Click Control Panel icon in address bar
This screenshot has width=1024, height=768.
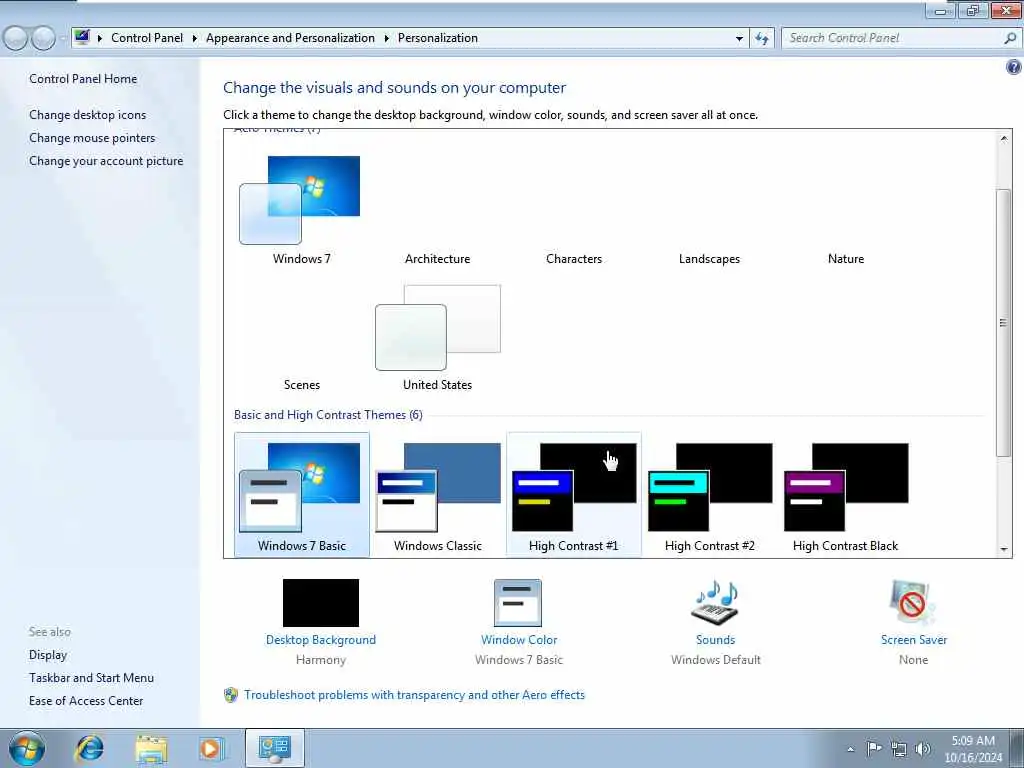click(82, 37)
